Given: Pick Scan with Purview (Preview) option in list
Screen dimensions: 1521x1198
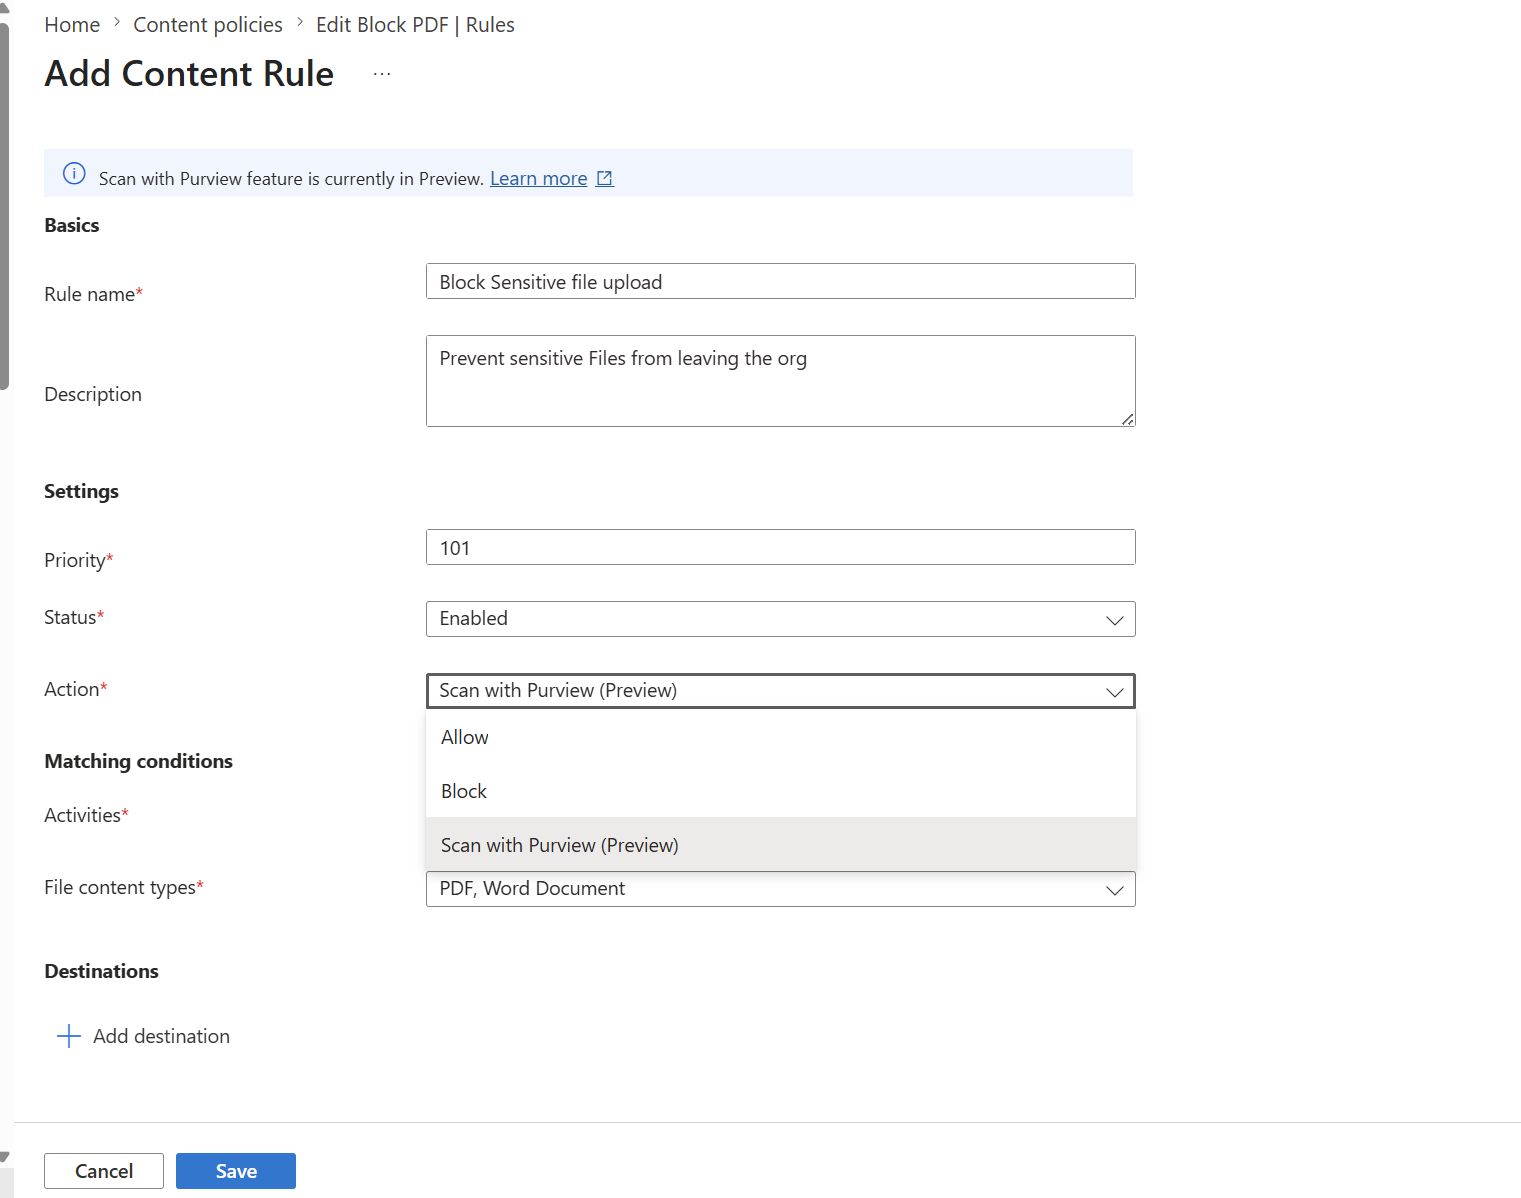Looking at the screenshot, I should point(560,845).
